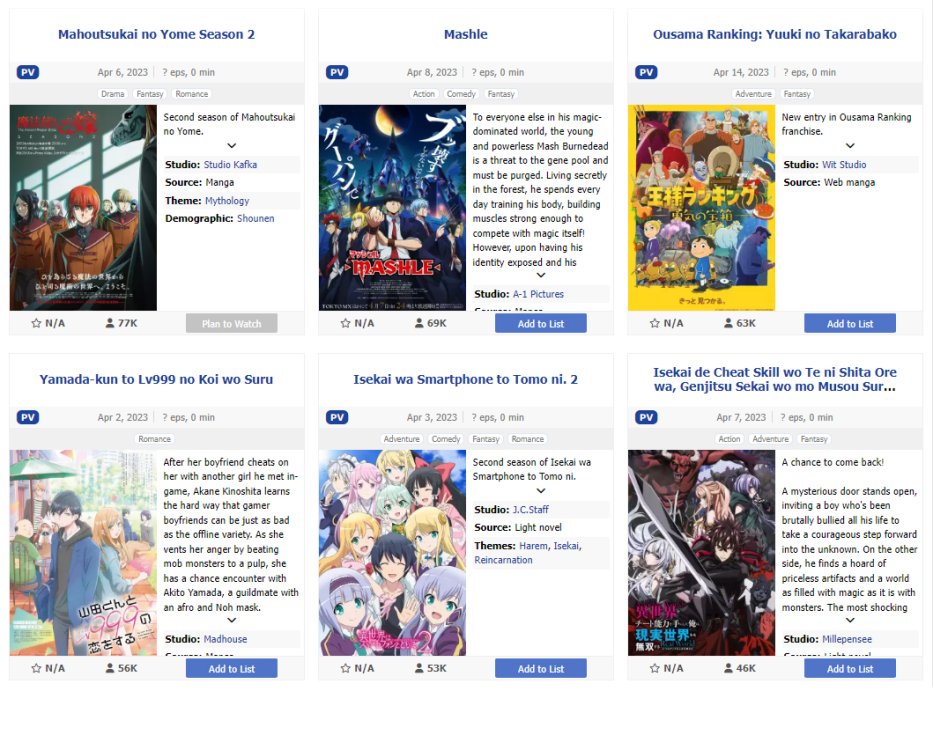Add Mashle to your list

[541, 324]
